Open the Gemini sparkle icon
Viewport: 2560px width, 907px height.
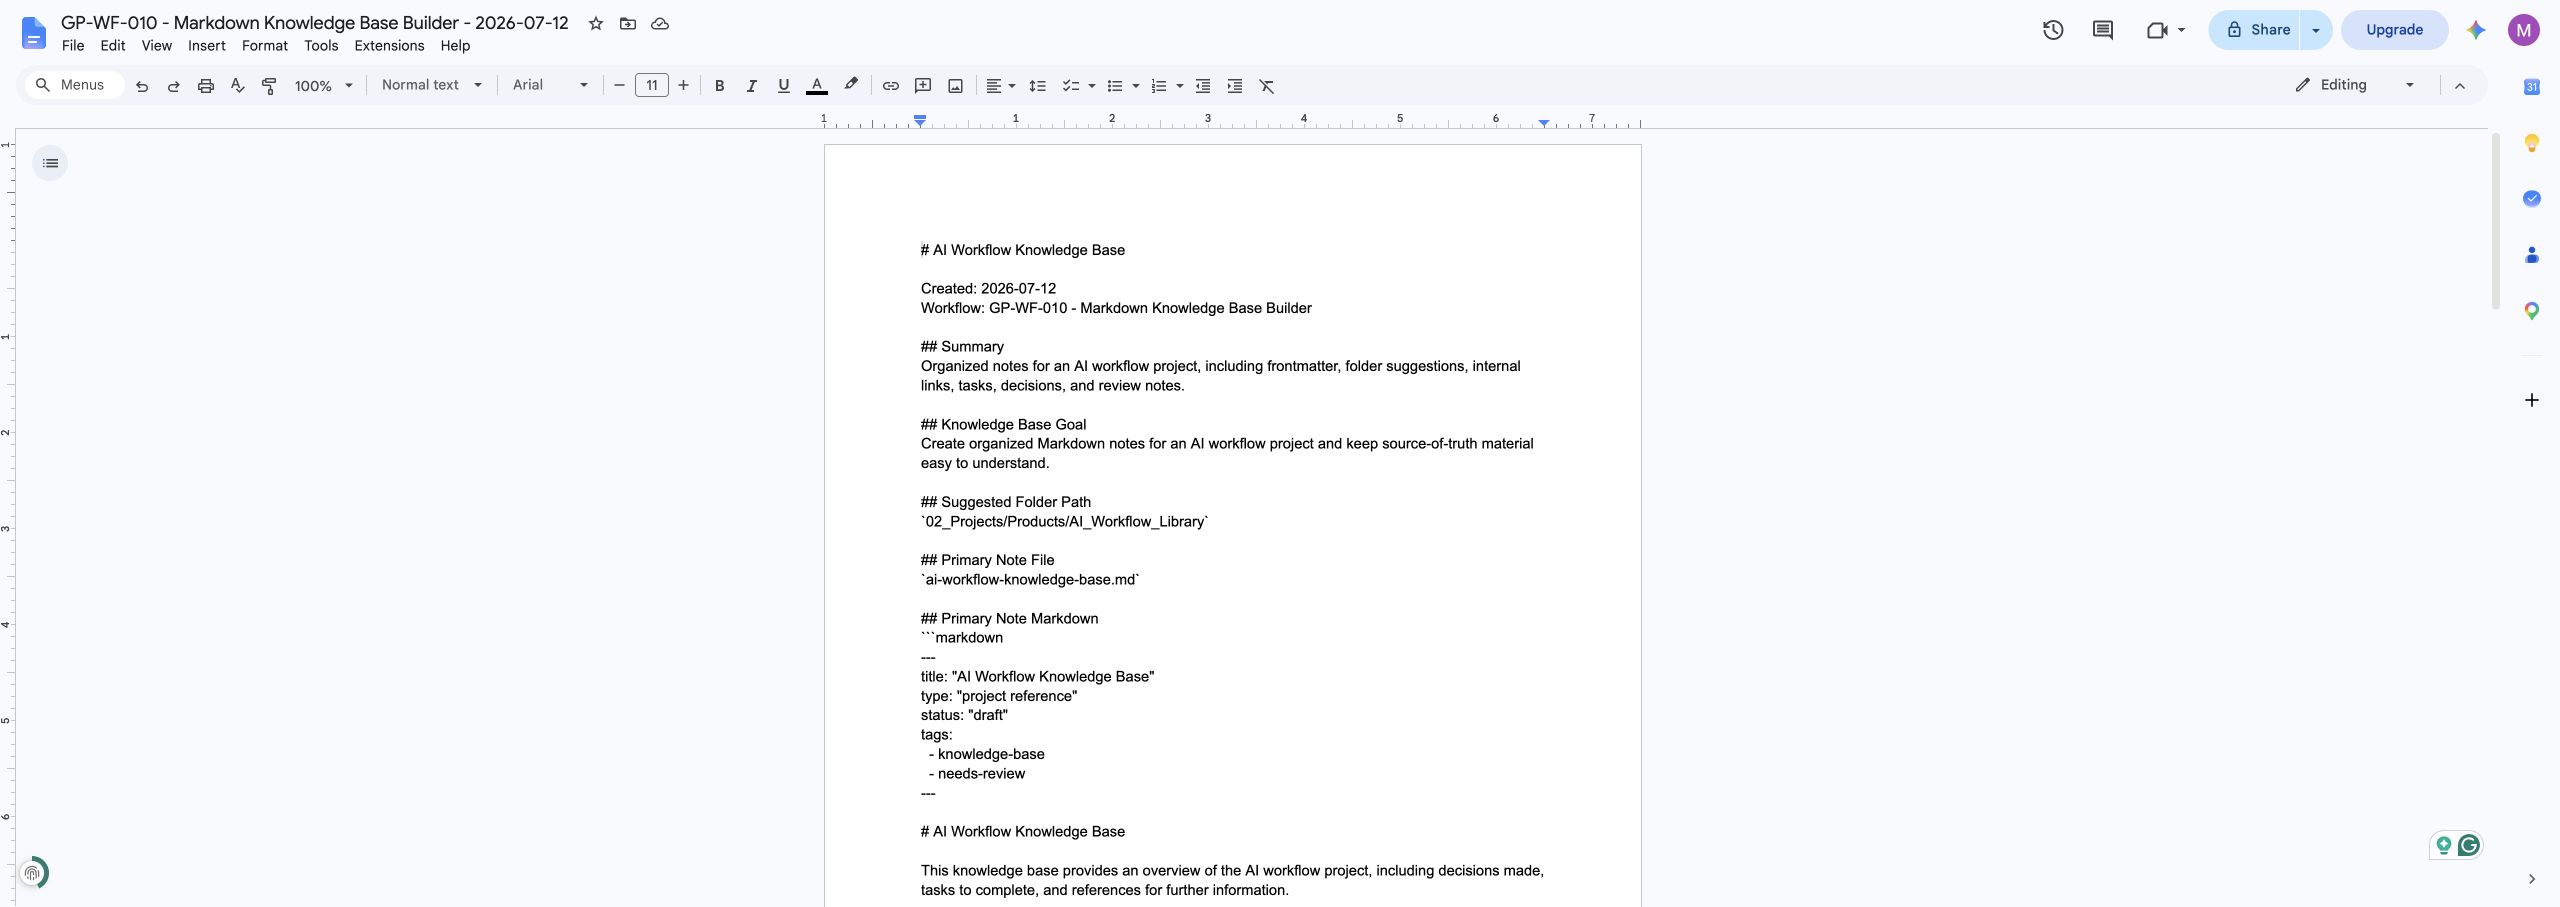pos(2476,30)
